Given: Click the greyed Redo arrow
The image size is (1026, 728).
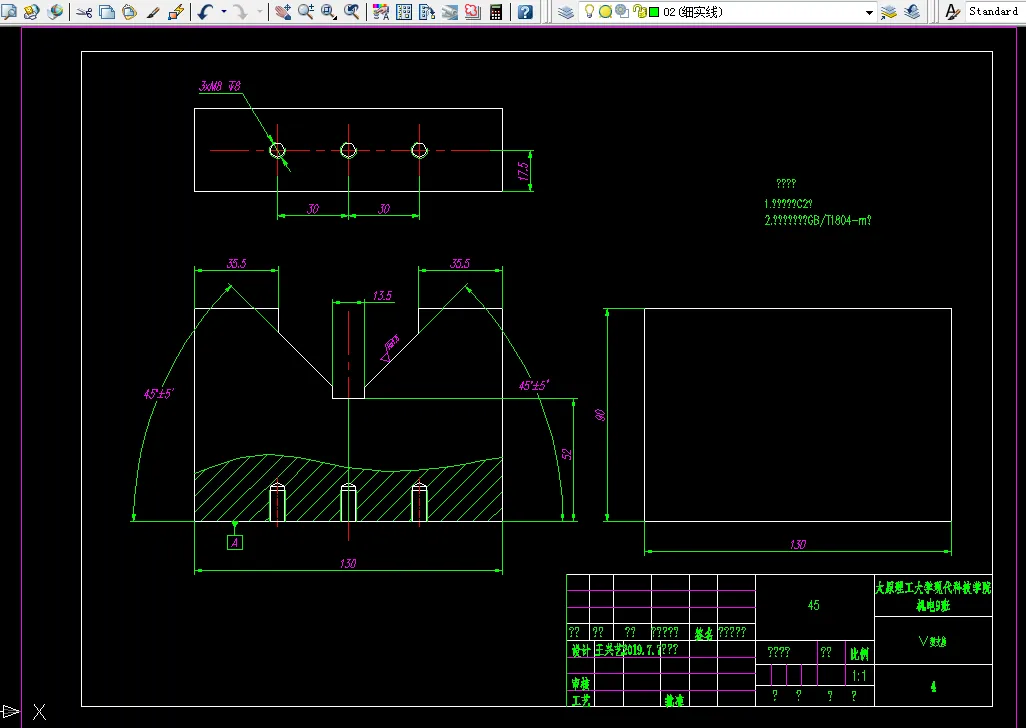Looking at the screenshot, I should tap(241, 12).
